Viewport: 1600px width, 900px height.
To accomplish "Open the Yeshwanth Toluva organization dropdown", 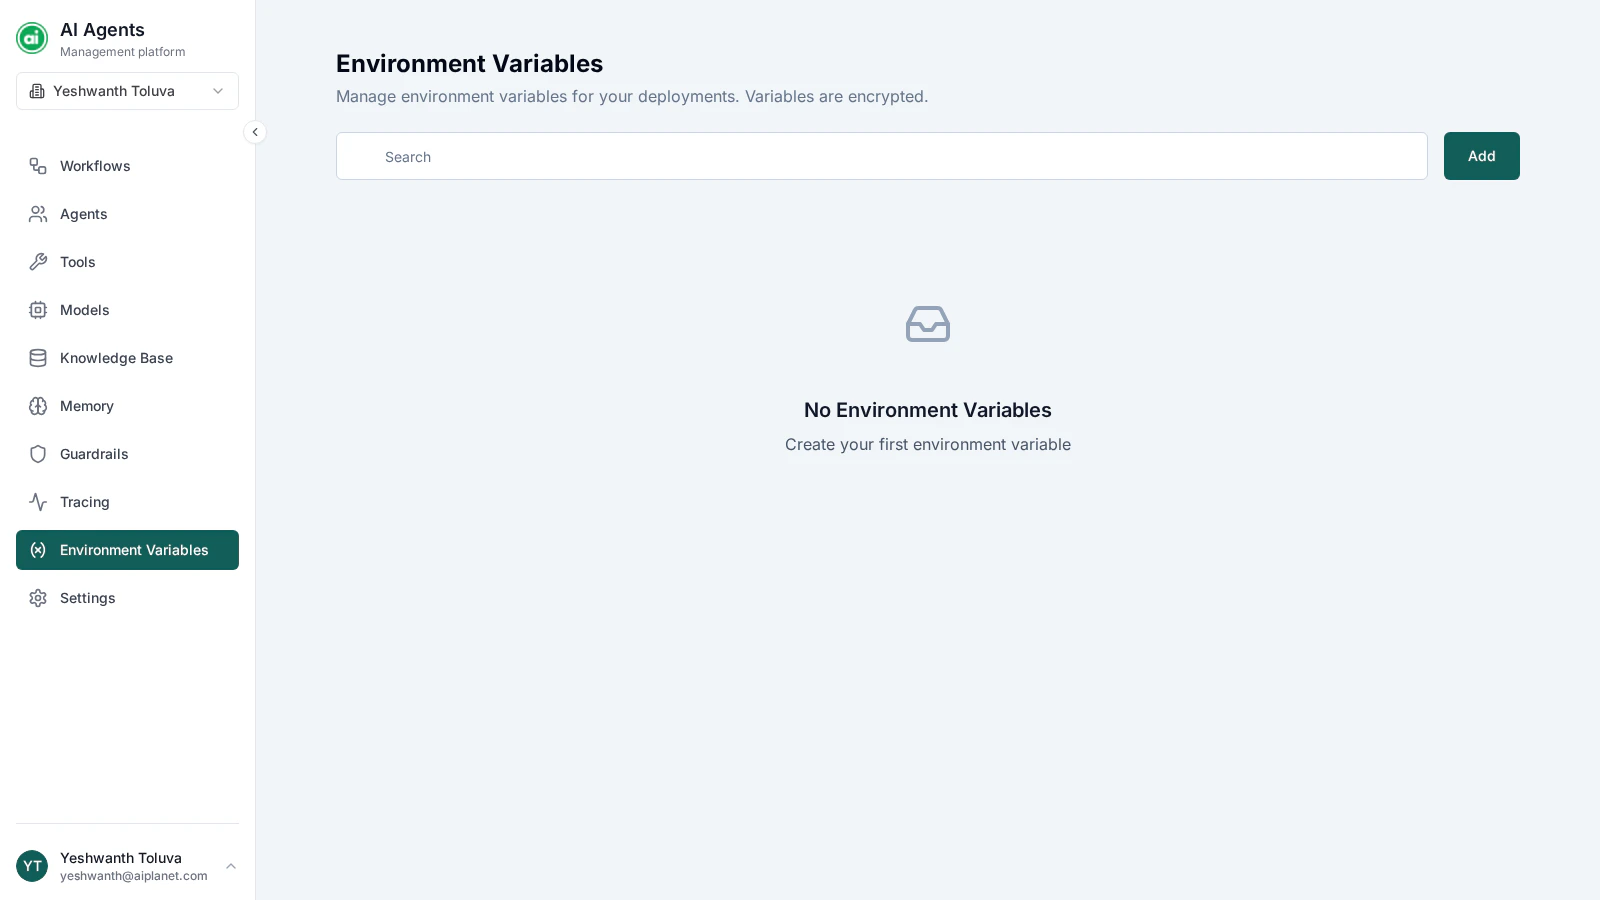I will 127,91.
